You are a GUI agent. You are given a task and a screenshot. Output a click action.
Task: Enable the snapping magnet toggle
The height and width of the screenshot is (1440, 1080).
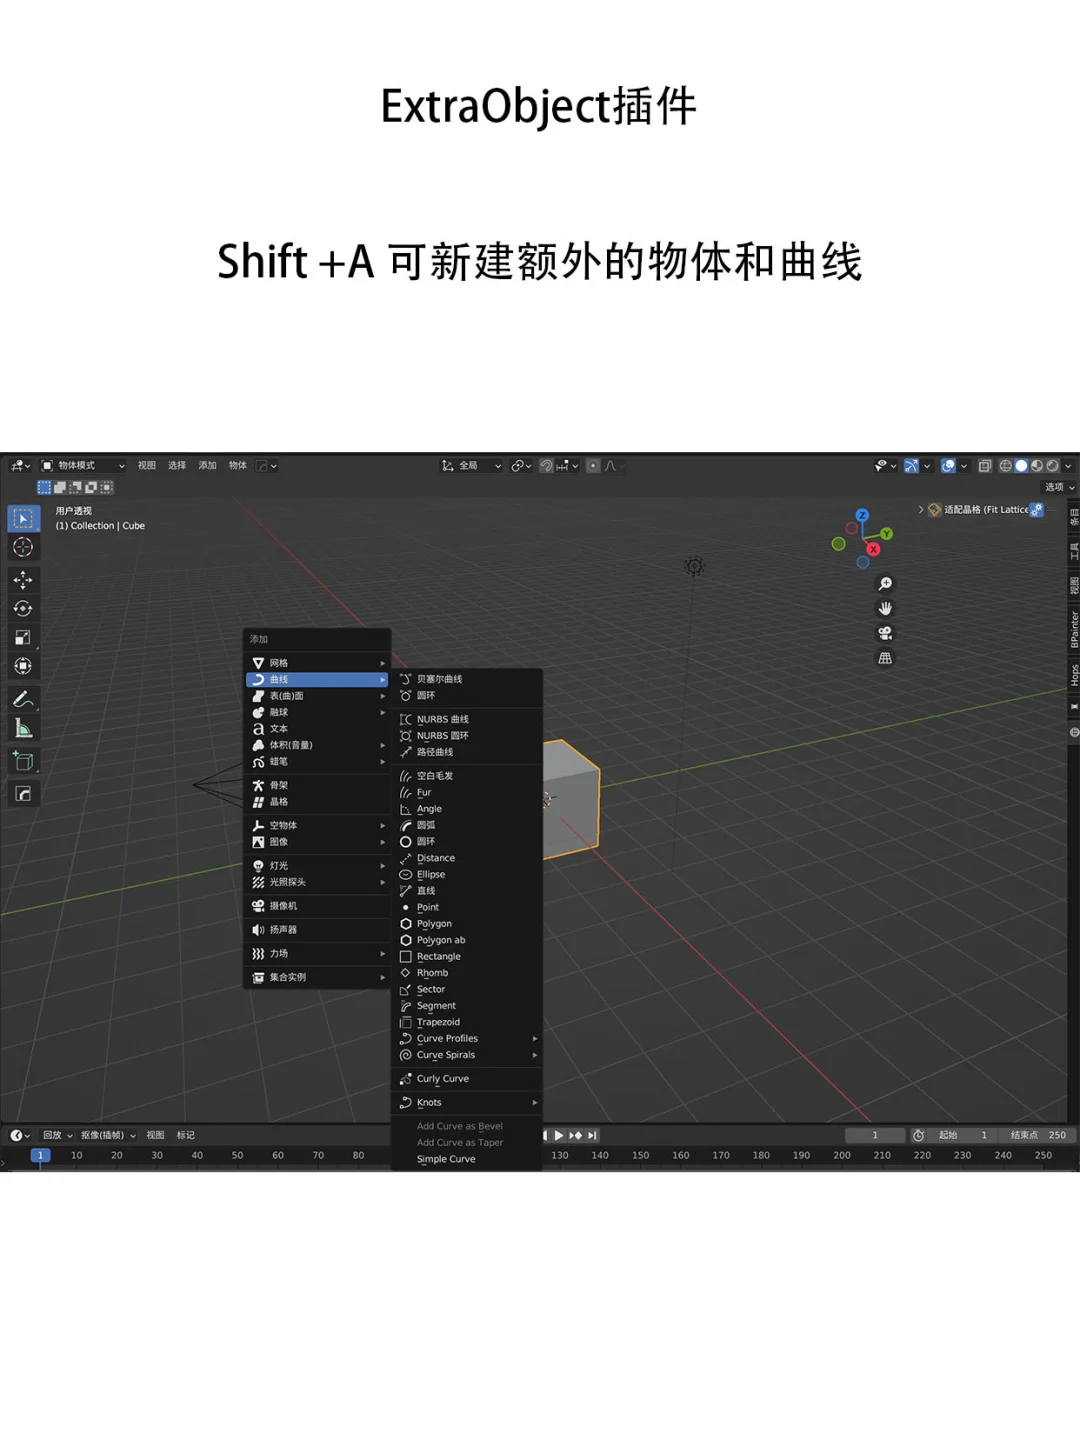[547, 465]
